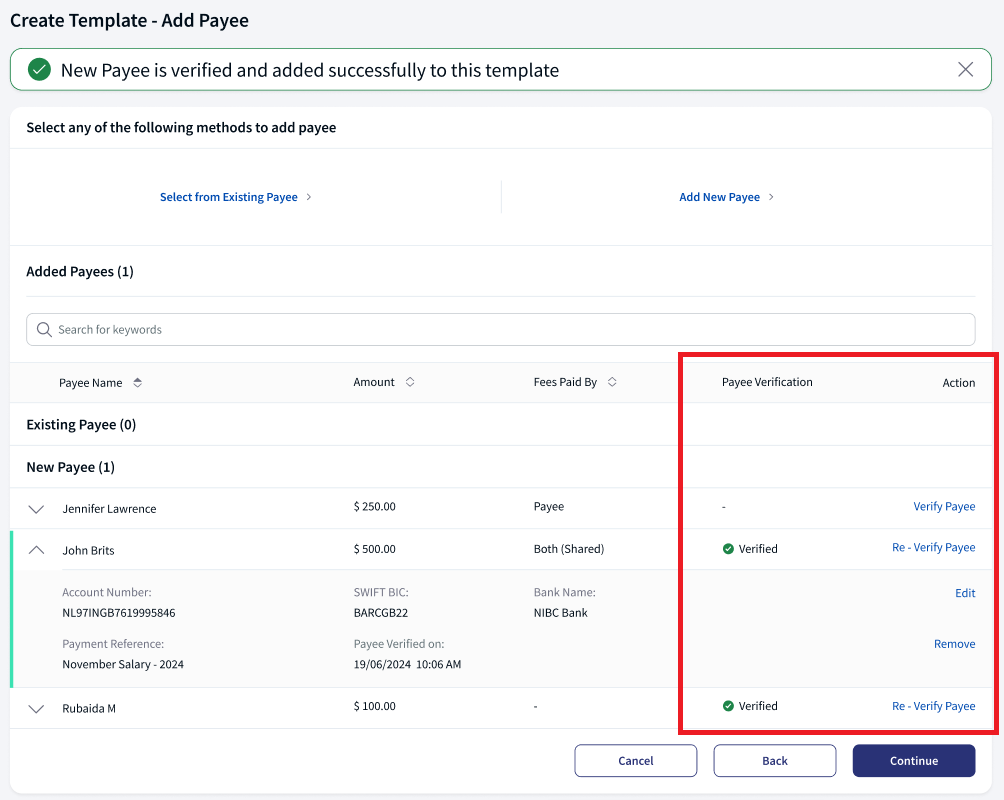Viewport: 1004px width, 800px height.
Task: Click the Existing Payee (0) group heading
Action: pyautogui.click(x=81, y=425)
